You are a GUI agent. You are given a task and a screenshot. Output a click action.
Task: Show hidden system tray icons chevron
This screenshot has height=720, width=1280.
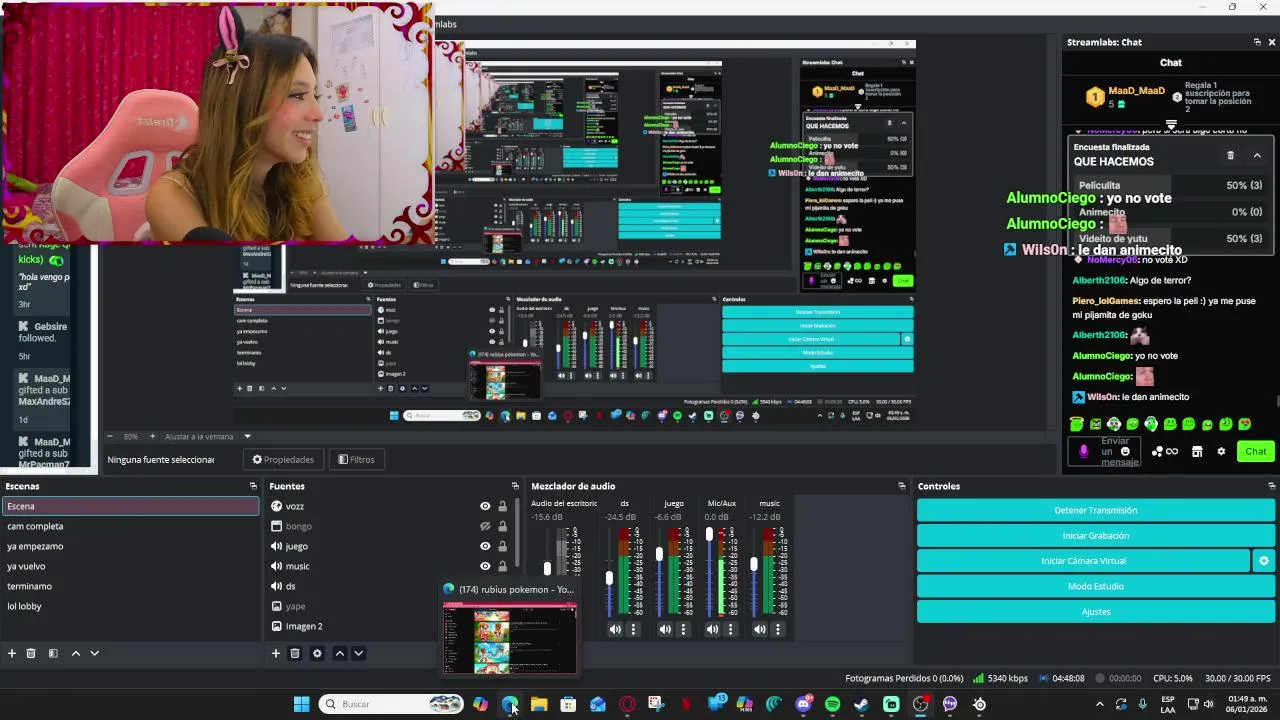(1100, 704)
